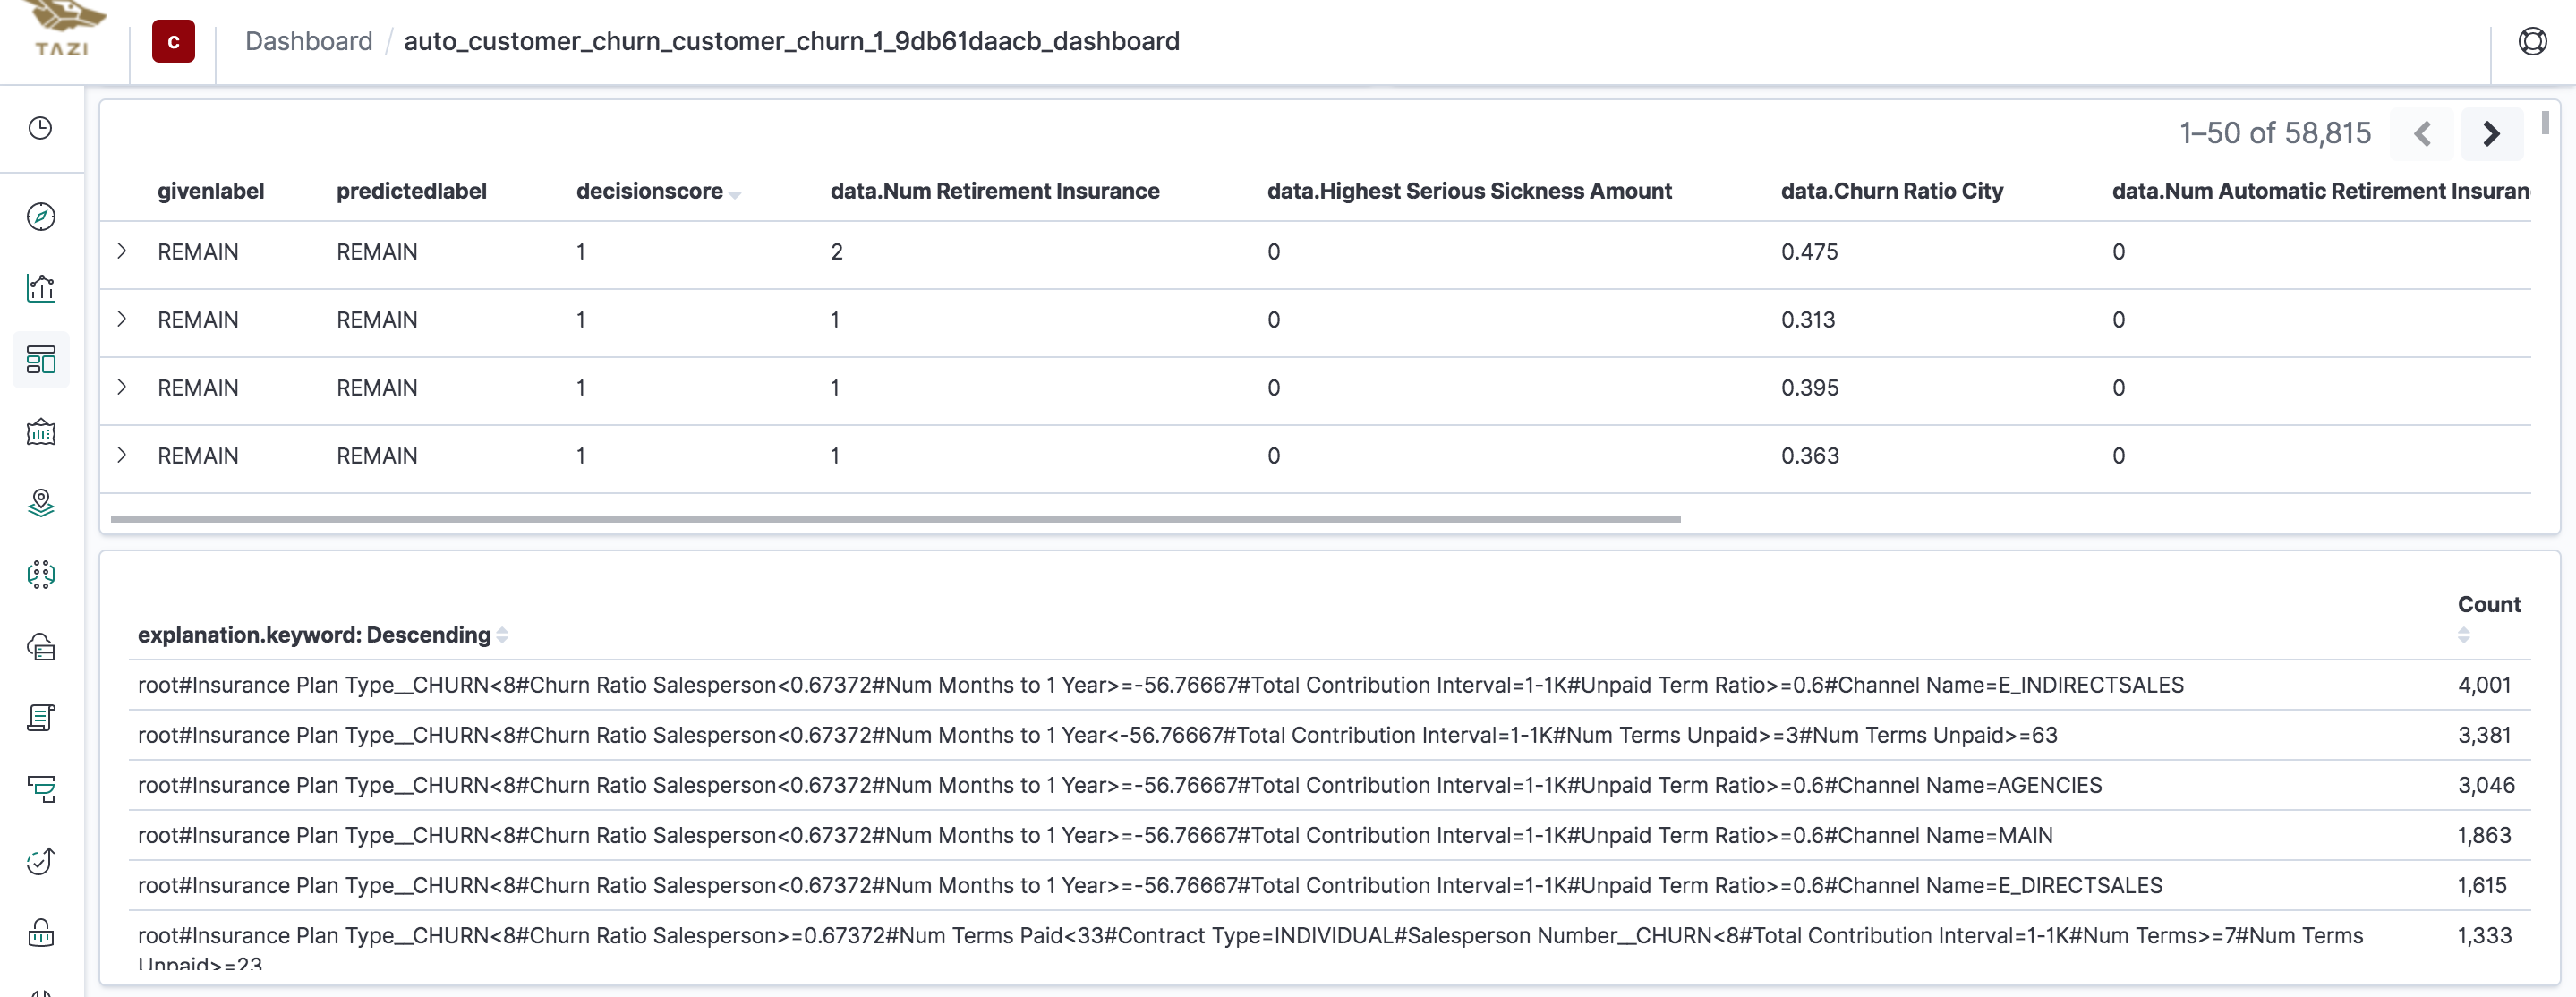
Task: Expand the row with Churn Ratio 0.363
Action: [121, 455]
